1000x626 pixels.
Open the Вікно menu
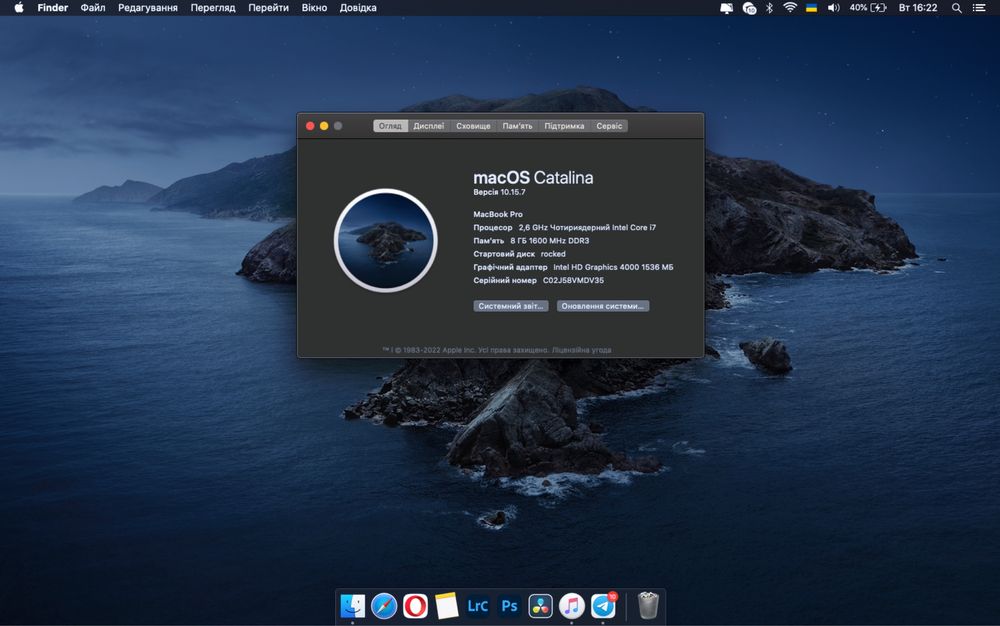click(x=314, y=8)
